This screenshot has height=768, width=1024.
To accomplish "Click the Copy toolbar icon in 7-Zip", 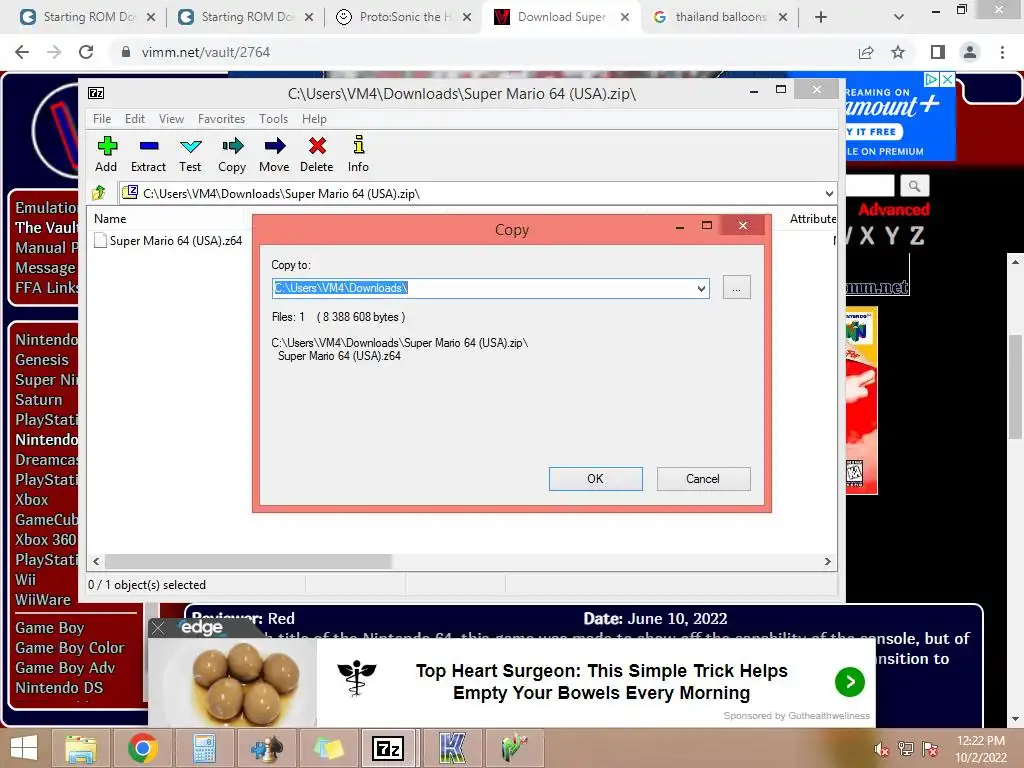I will coord(232,155).
